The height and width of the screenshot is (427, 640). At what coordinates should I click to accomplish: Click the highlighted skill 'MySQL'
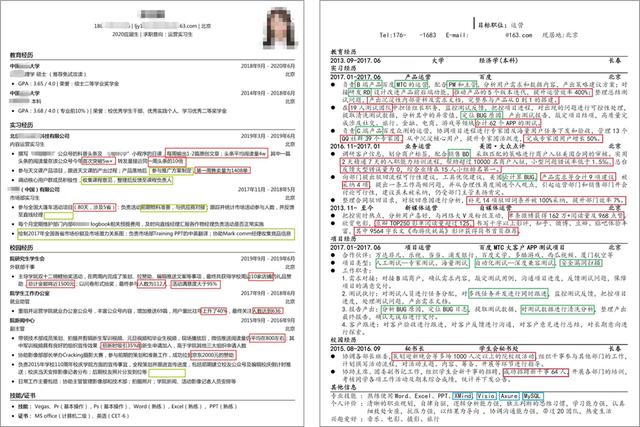533,396
